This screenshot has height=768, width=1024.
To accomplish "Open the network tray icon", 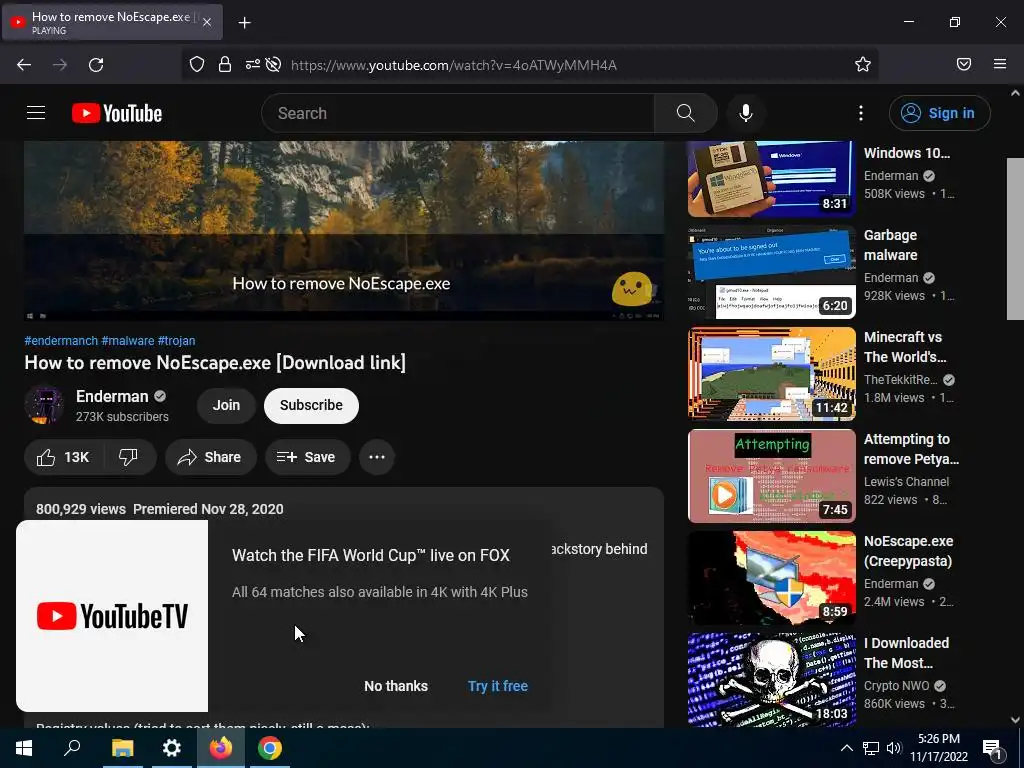I will tap(871, 748).
